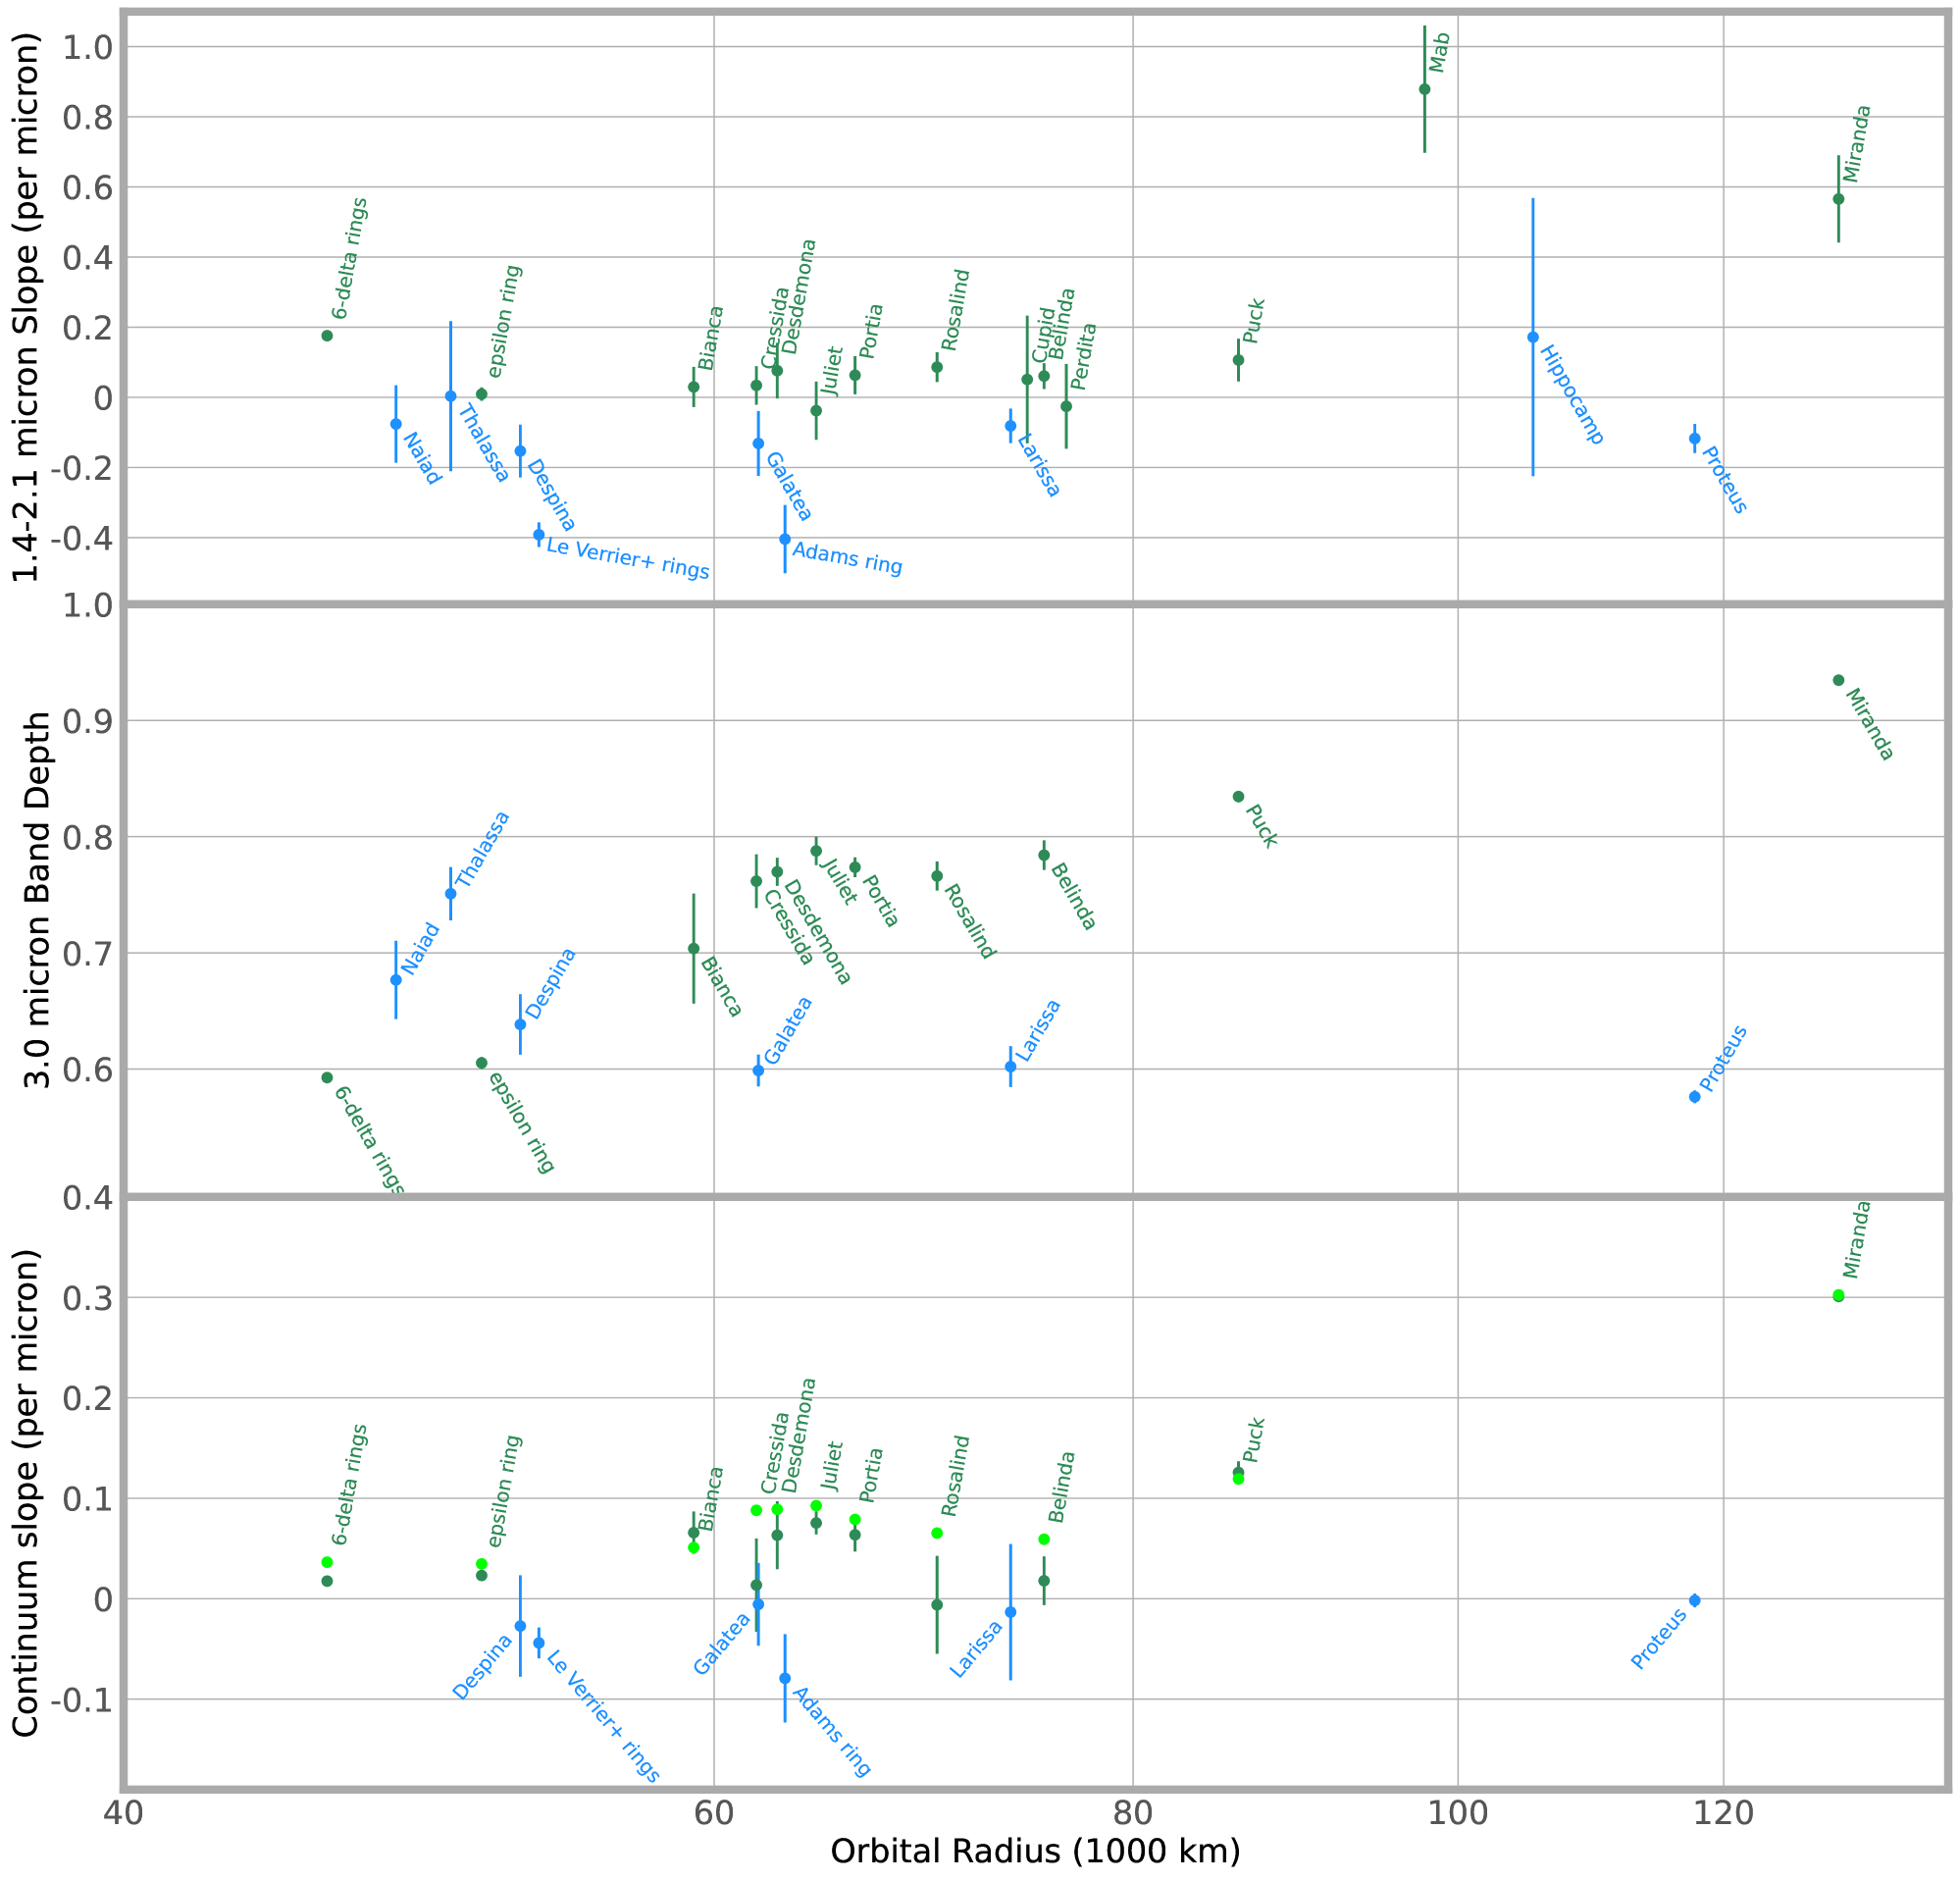Click the Mab data point in top panel
This screenshot has height=1881, width=1960.
coord(1424,89)
